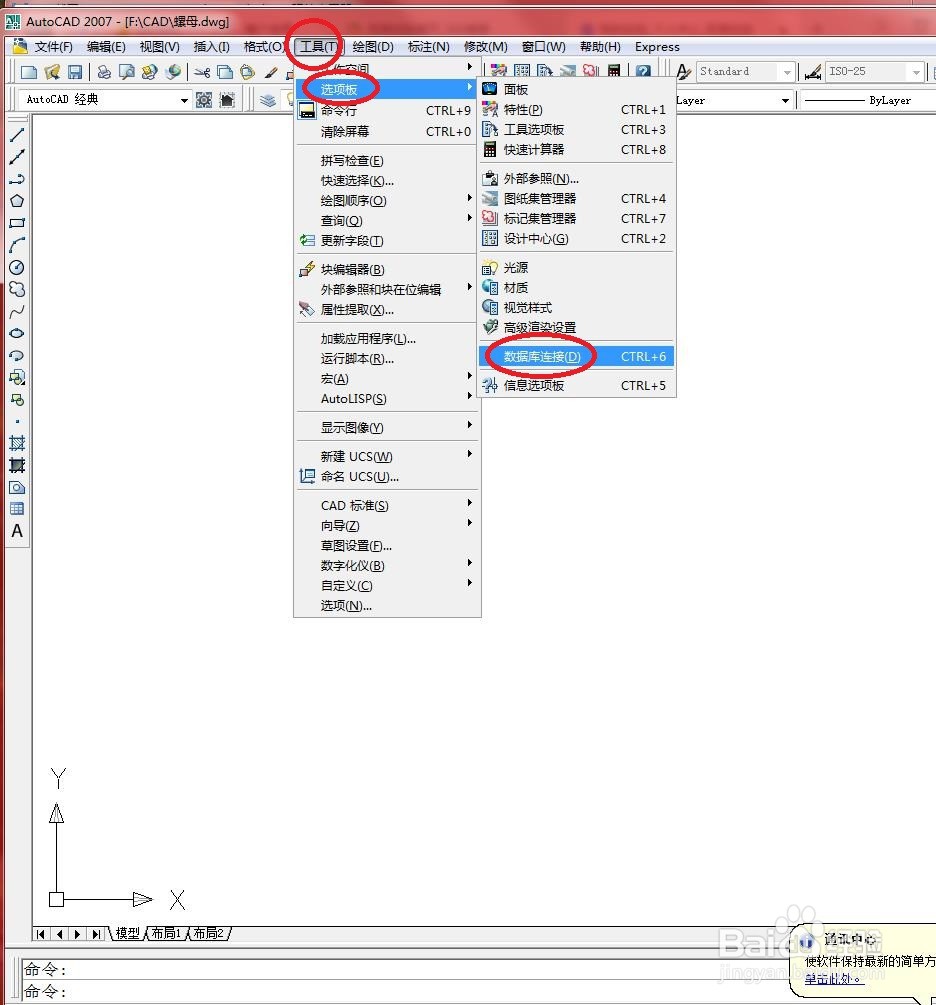Click the Help question mark icon
Viewport: 936px width, 1005px height.
pyautogui.click(x=644, y=71)
